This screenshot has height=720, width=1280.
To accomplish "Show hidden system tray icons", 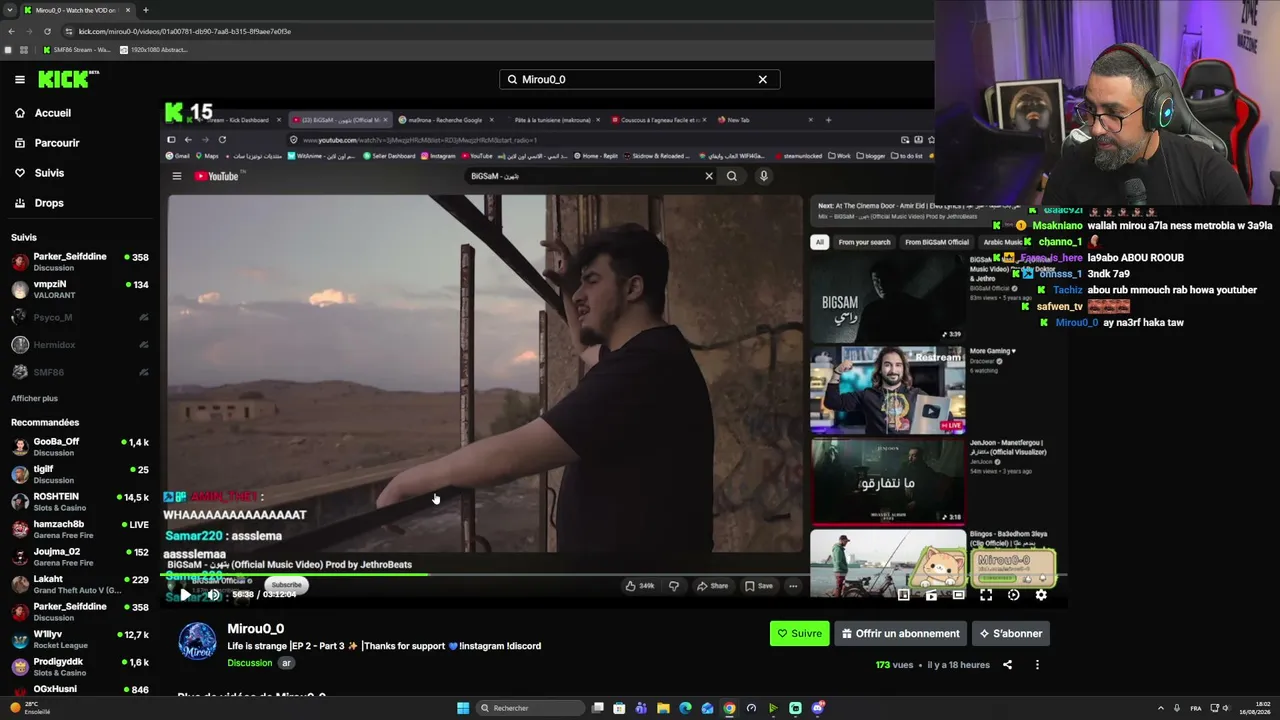I will [x=1160, y=708].
